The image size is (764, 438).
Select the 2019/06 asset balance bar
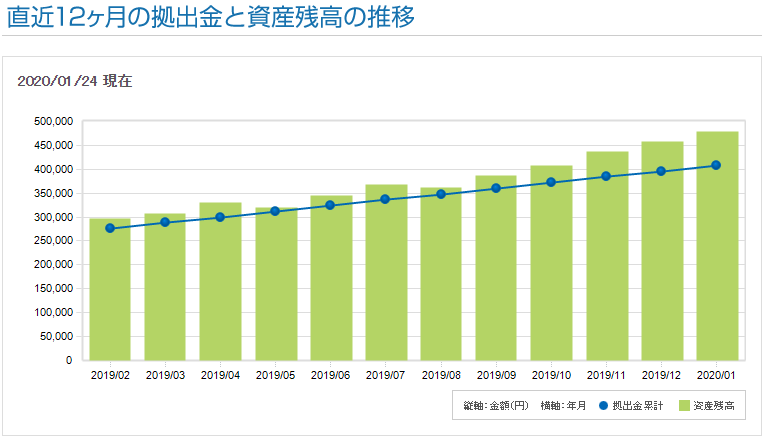click(x=331, y=278)
